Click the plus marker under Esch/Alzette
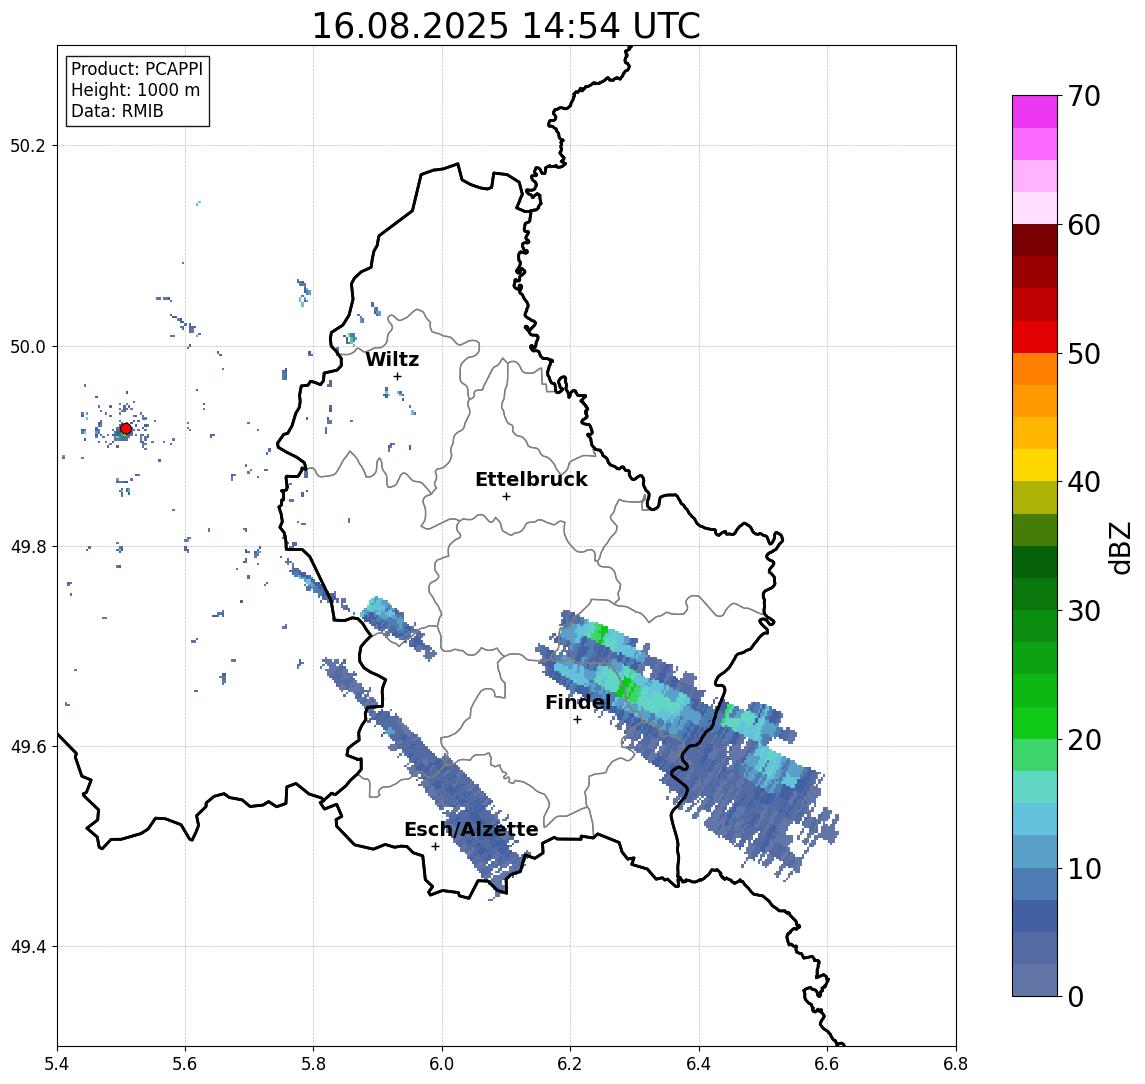The width and height of the screenshot is (1145, 1084). 435,847
